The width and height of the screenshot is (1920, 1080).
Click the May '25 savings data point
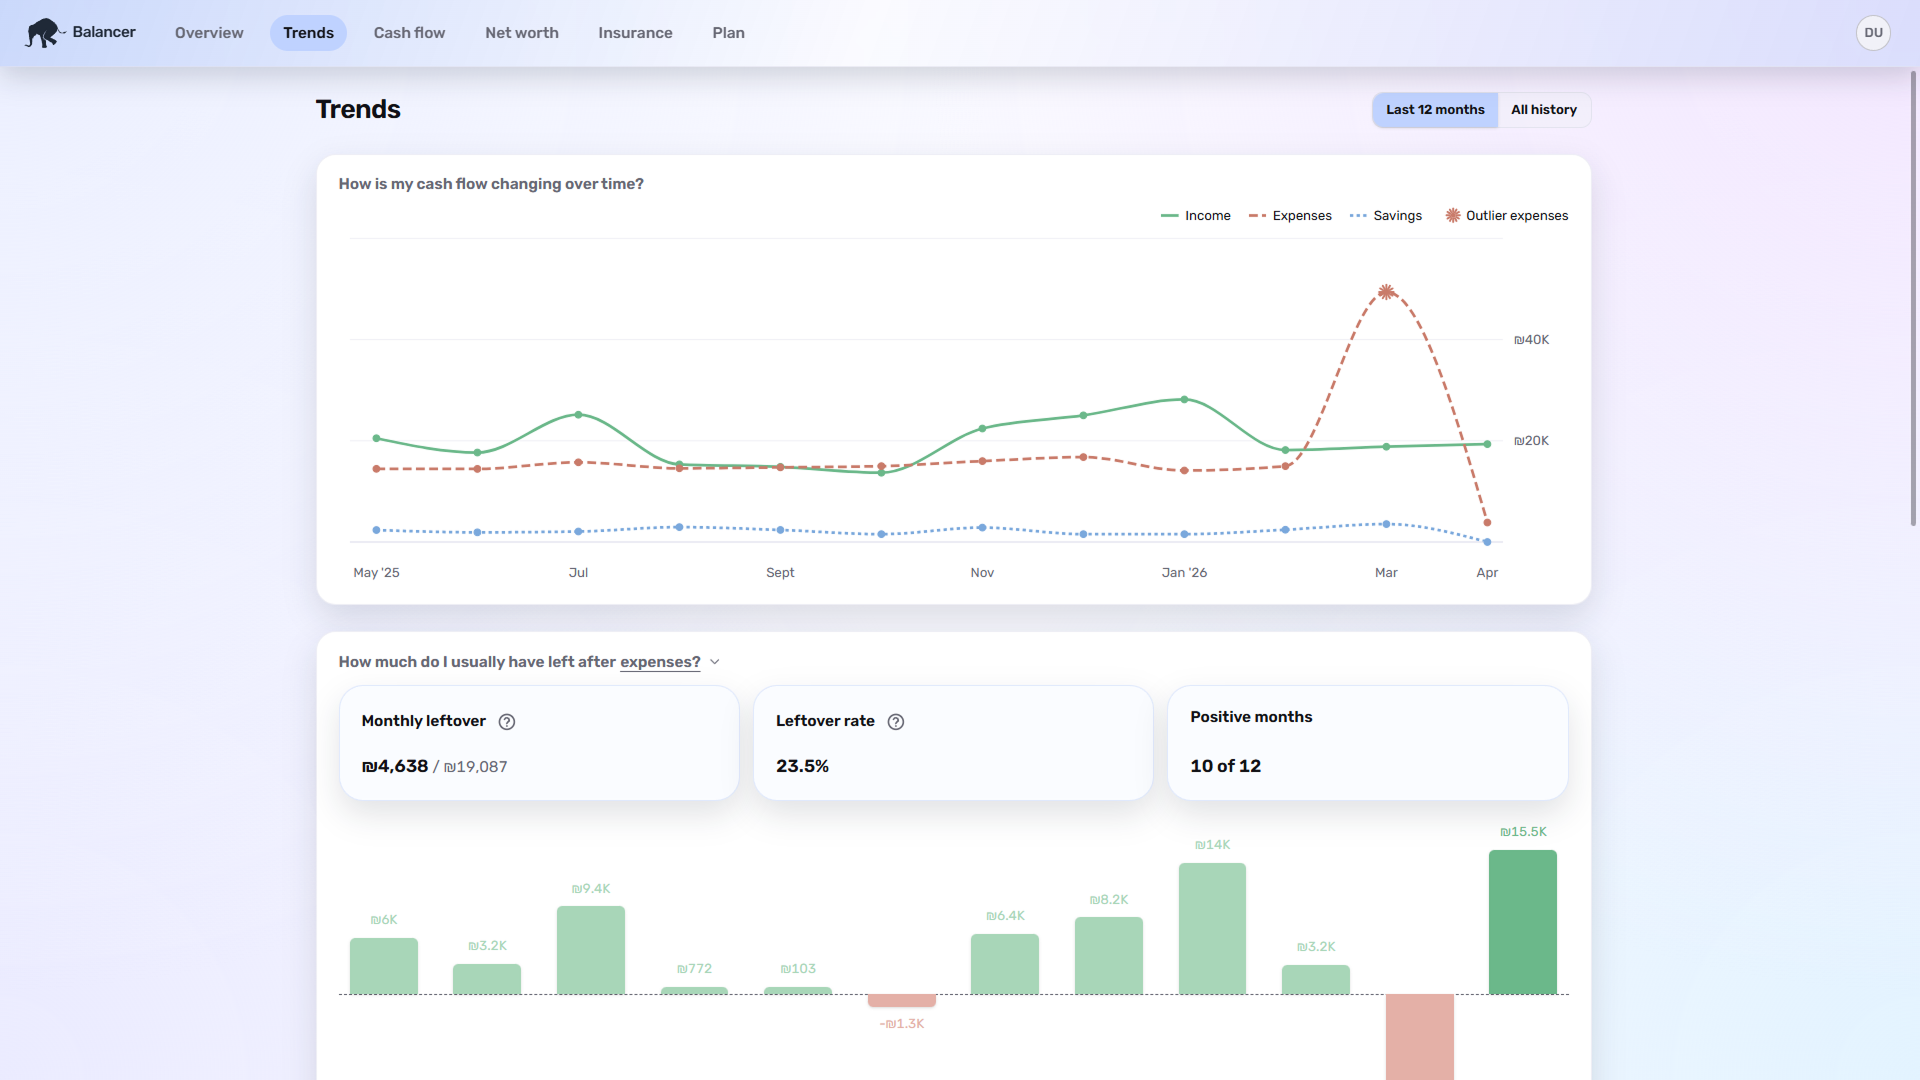376,530
